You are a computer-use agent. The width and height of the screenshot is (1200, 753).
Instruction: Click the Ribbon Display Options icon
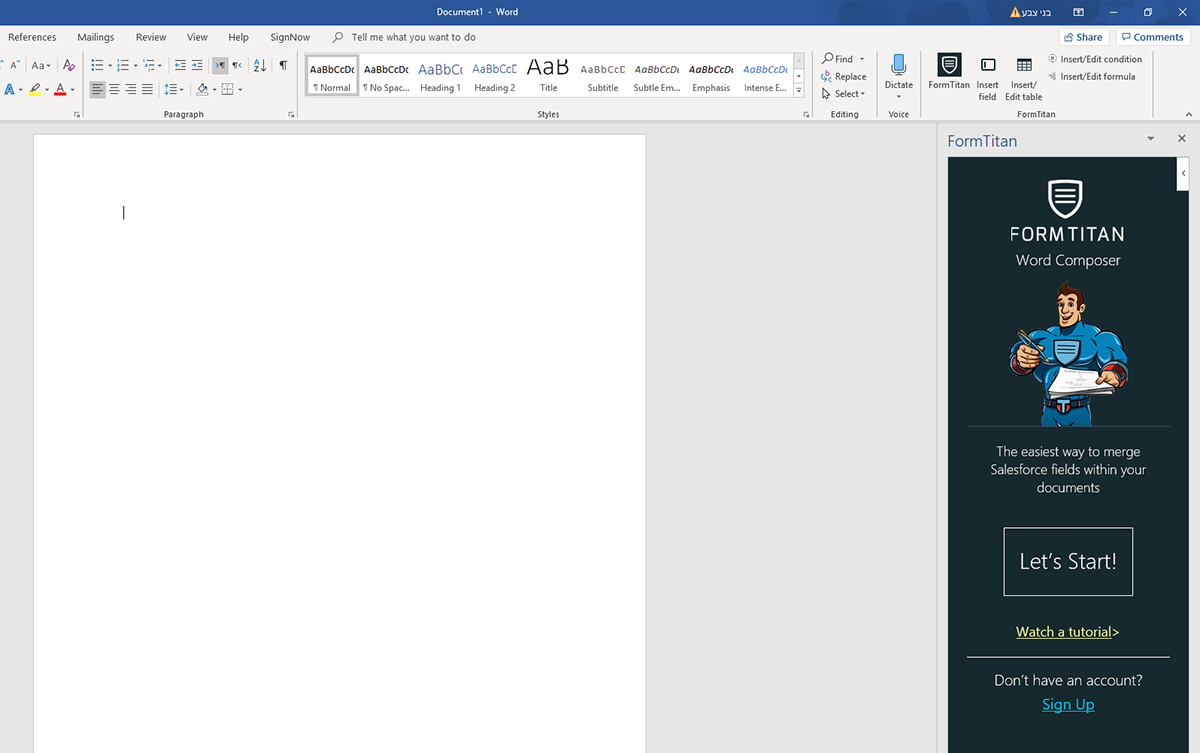pos(1079,12)
